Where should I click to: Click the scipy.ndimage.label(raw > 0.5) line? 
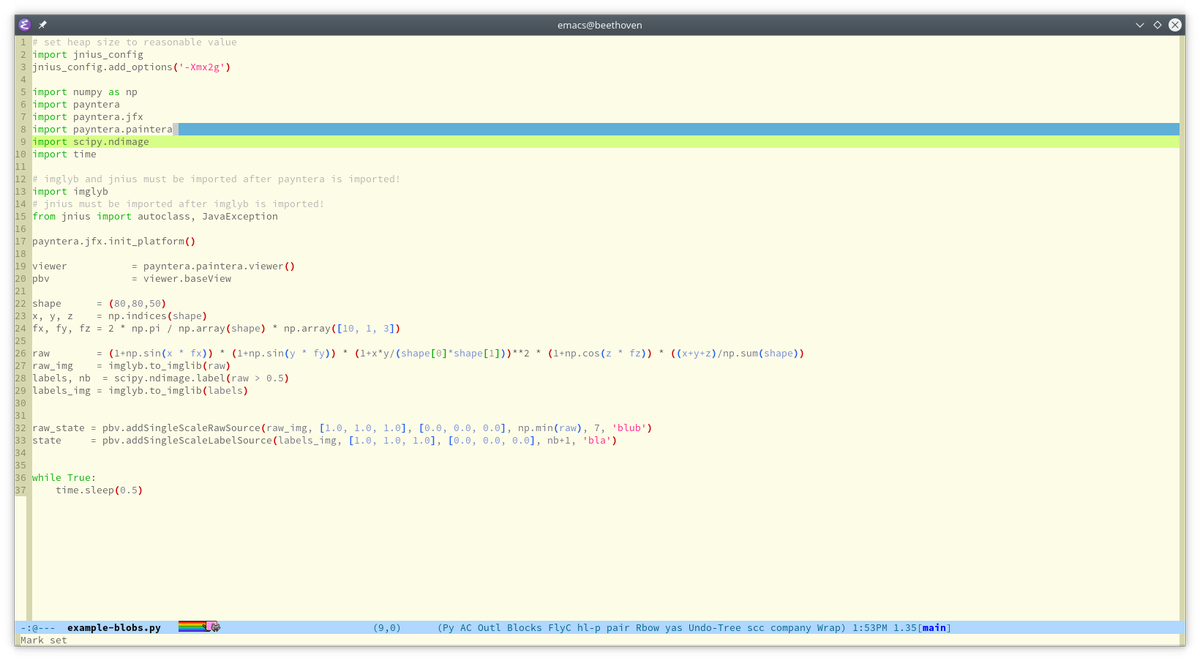pos(161,378)
